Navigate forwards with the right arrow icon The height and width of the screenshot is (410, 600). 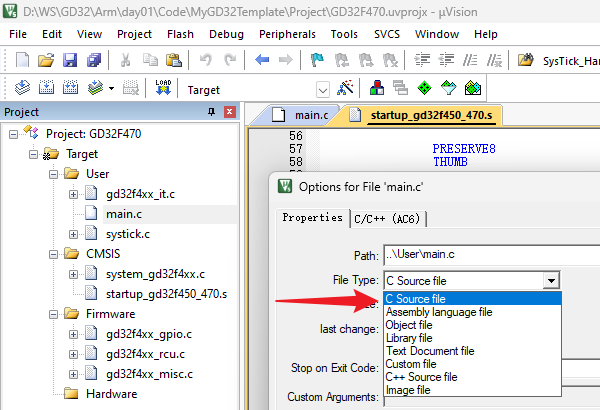pos(285,60)
